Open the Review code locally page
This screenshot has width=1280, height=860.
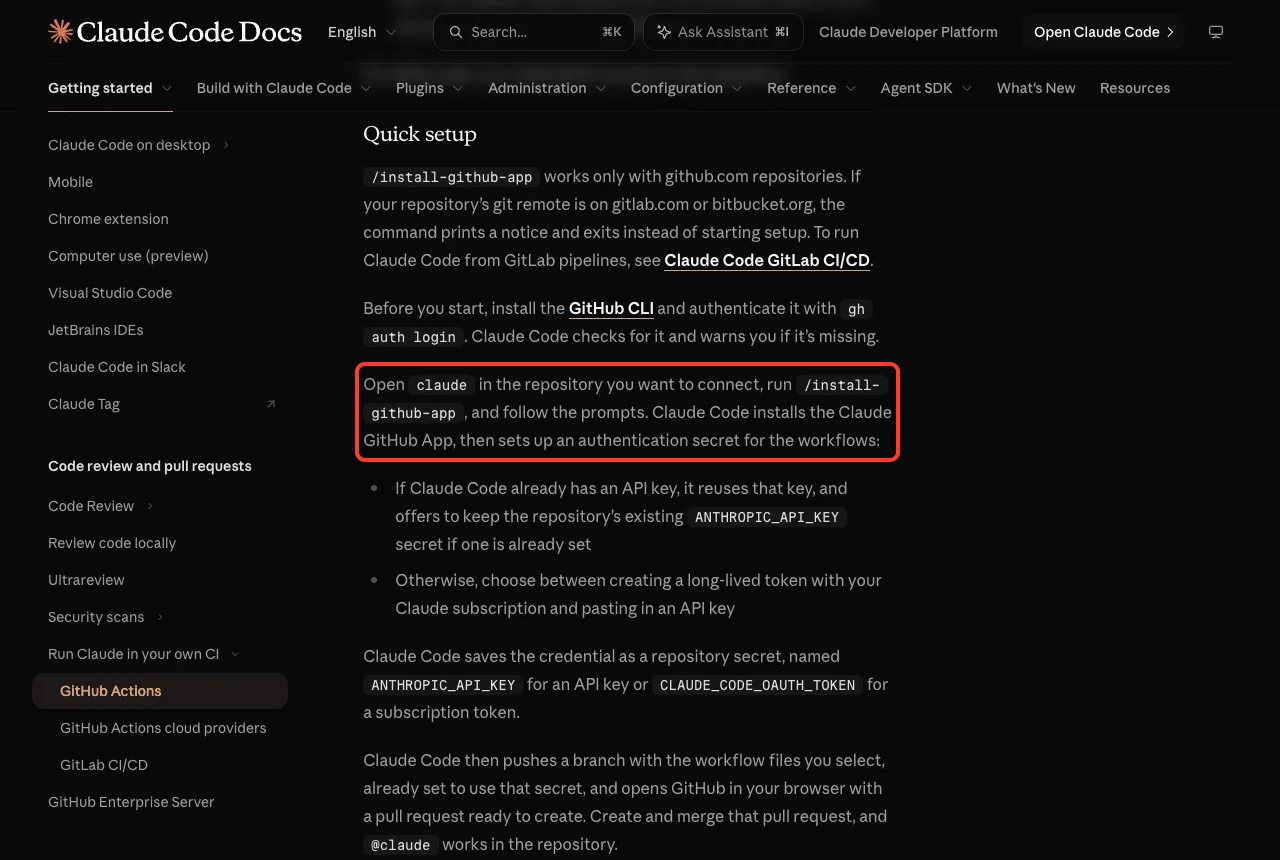[112, 543]
